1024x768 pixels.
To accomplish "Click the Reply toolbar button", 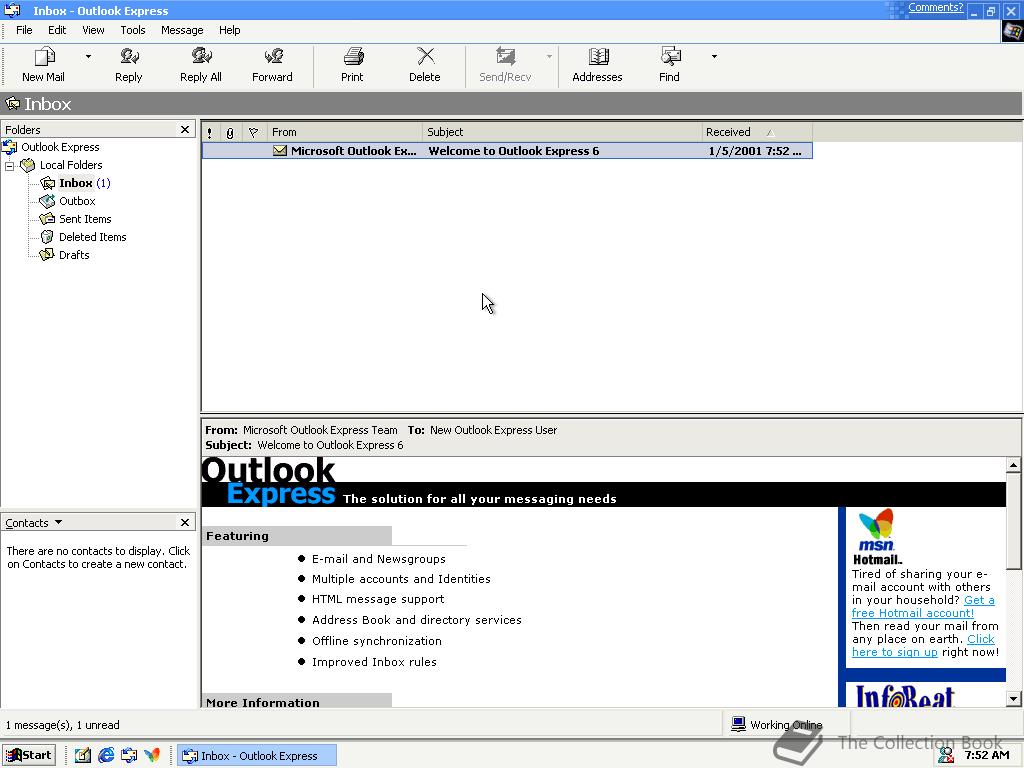I will click(x=129, y=65).
